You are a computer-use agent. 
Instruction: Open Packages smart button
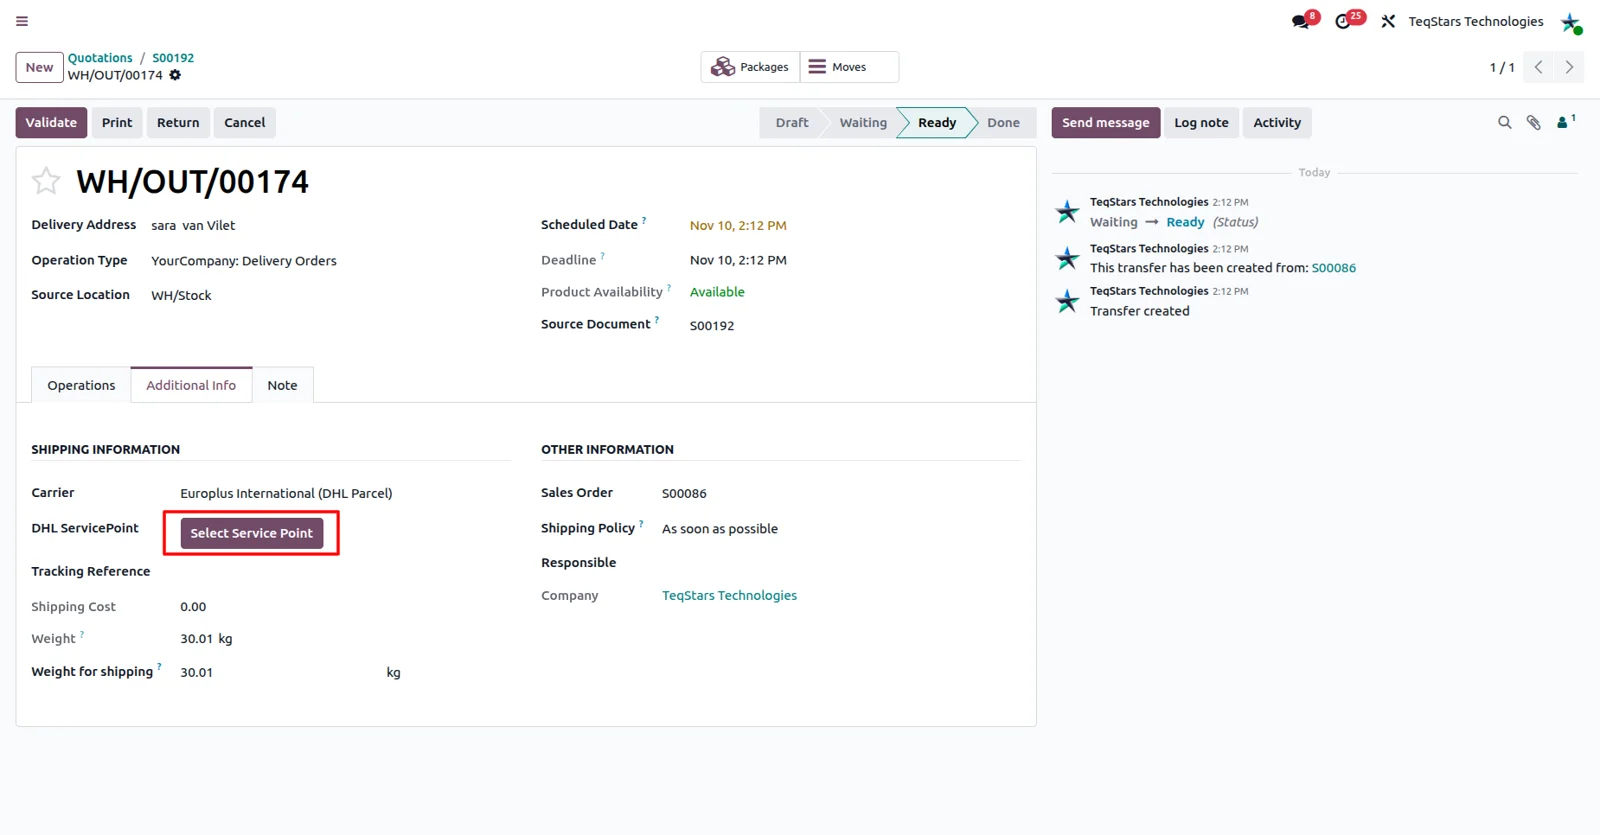coord(750,67)
